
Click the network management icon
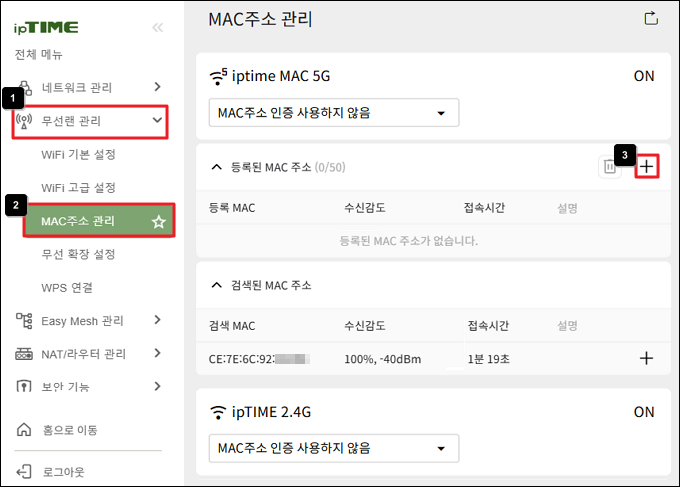click(26, 87)
